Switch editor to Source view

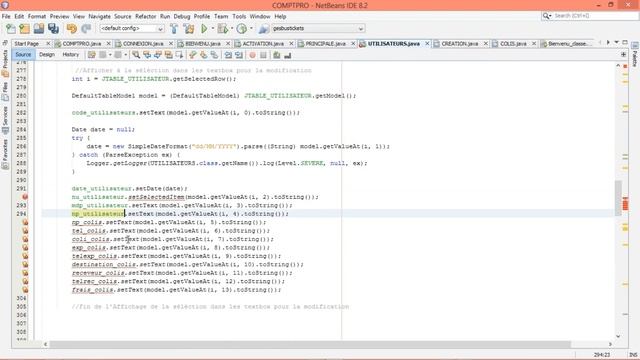pyautogui.click(x=23, y=55)
